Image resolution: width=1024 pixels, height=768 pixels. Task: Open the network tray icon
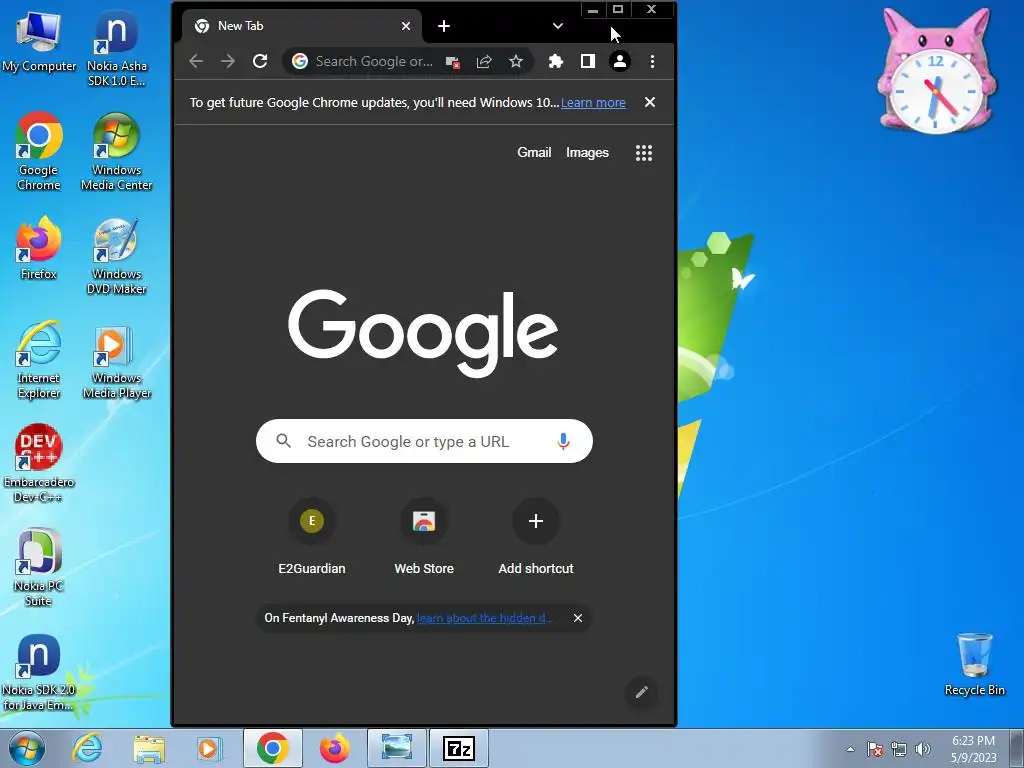(x=899, y=749)
